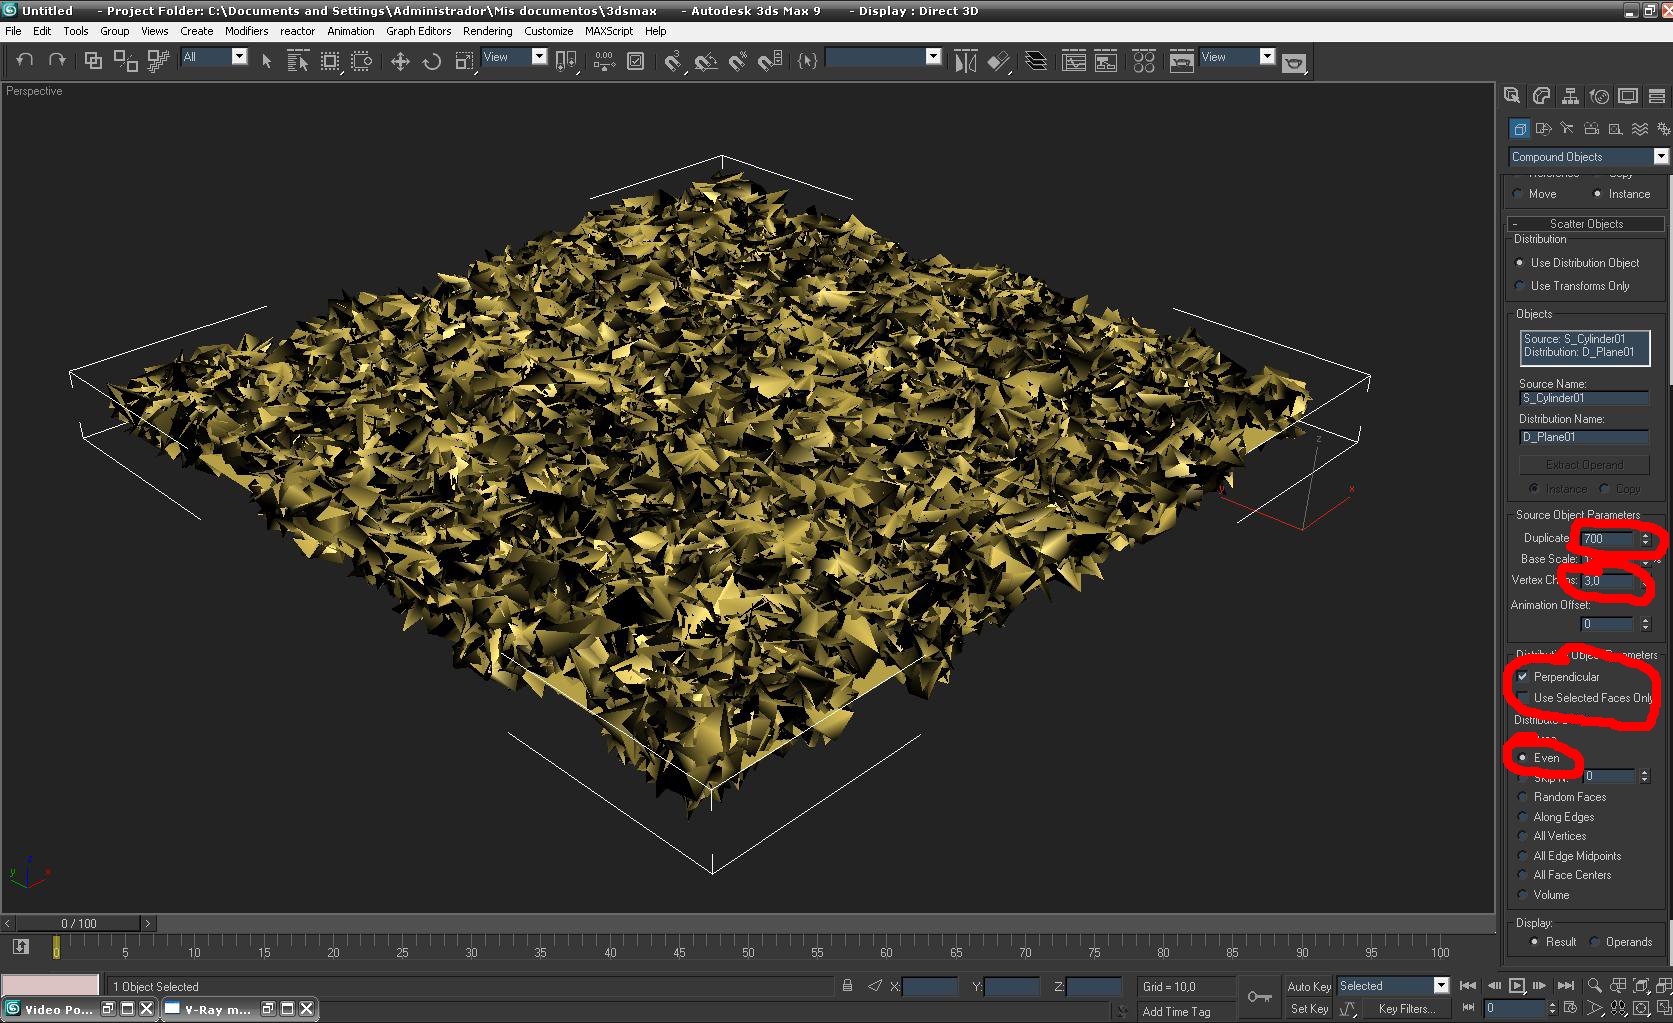Open the Compound Objects category dropdown

pos(1589,157)
